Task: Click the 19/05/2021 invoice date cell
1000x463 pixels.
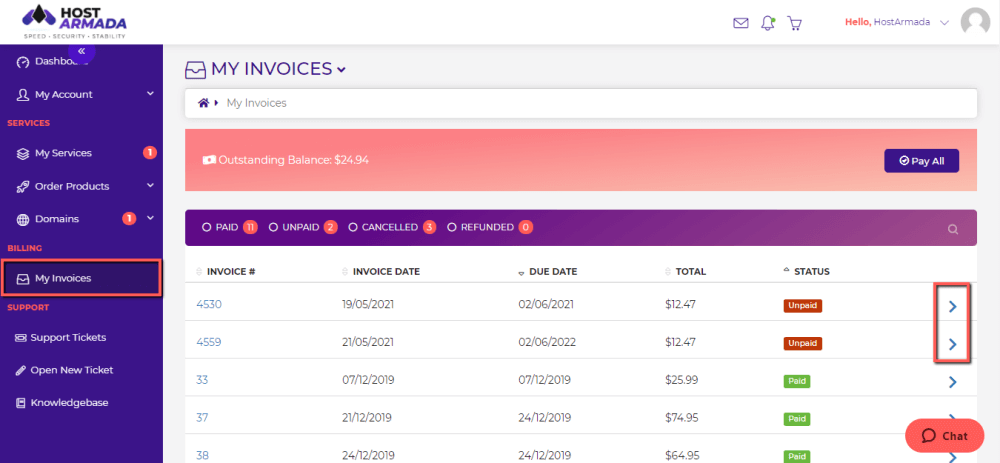Action: [x=368, y=305]
